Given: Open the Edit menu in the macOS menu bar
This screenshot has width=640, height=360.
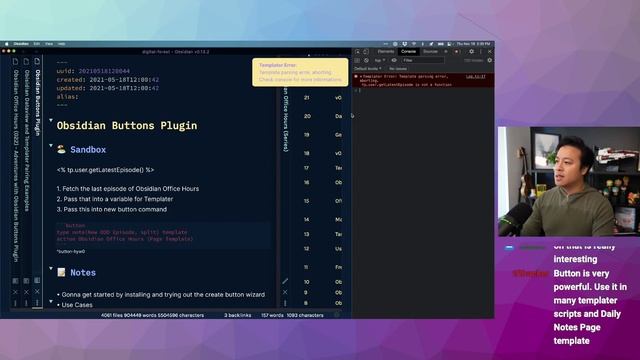Looking at the screenshot, I should tap(37, 44).
